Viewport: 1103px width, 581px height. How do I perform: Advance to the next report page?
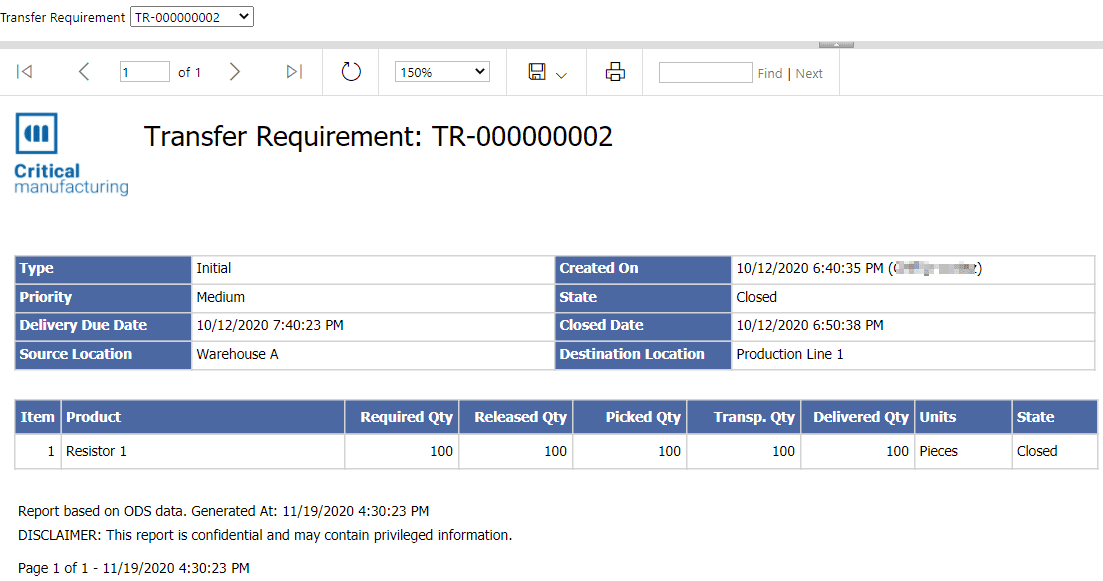coord(235,72)
